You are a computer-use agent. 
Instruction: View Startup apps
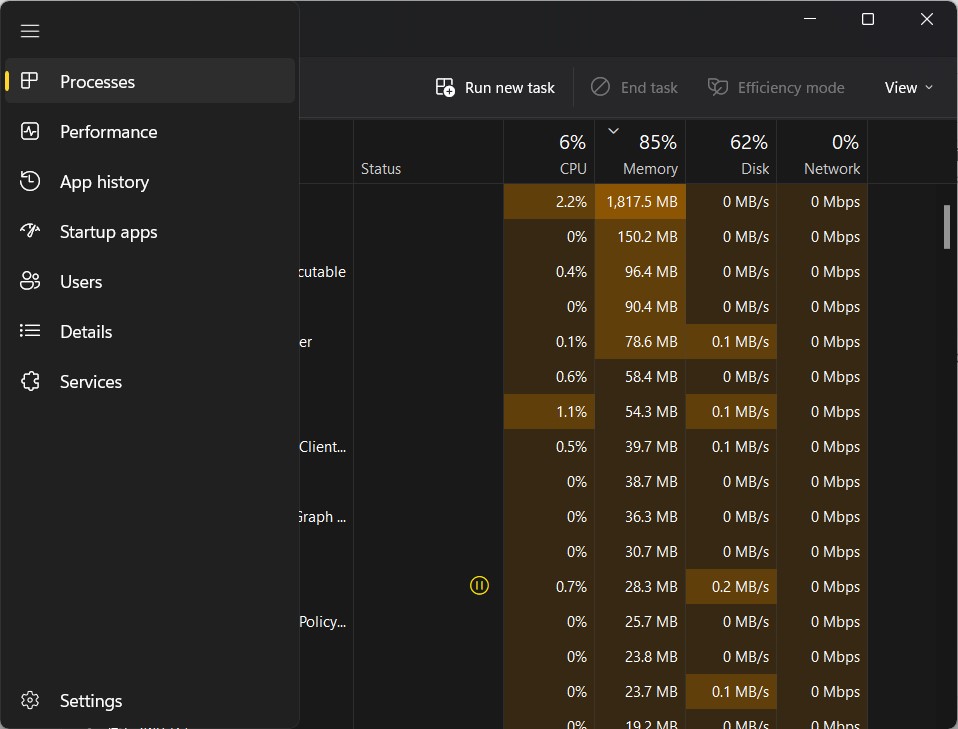click(109, 231)
